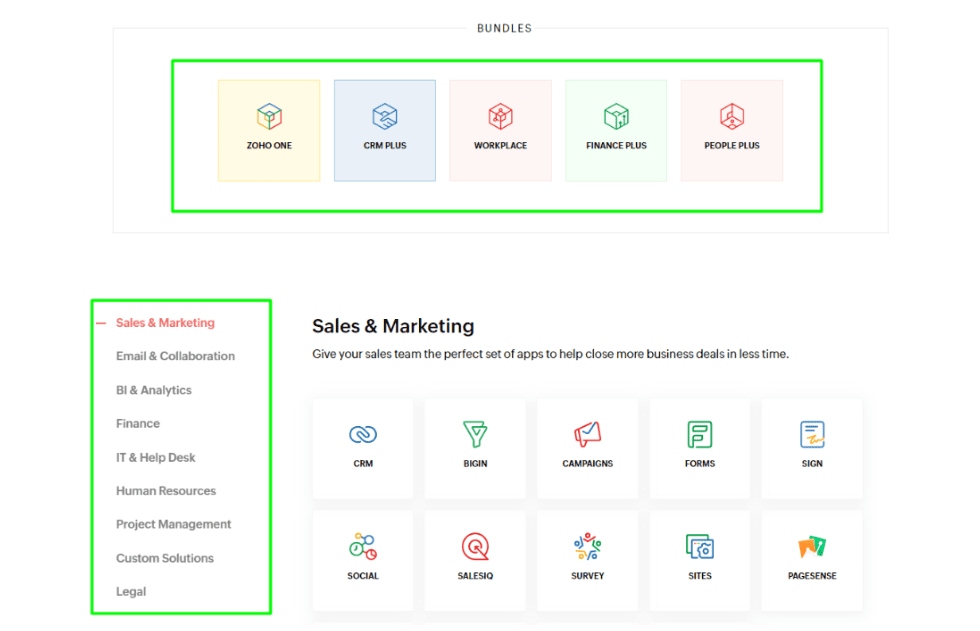980x631 pixels.
Task: Select the Human Resources category
Action: click(x=166, y=491)
